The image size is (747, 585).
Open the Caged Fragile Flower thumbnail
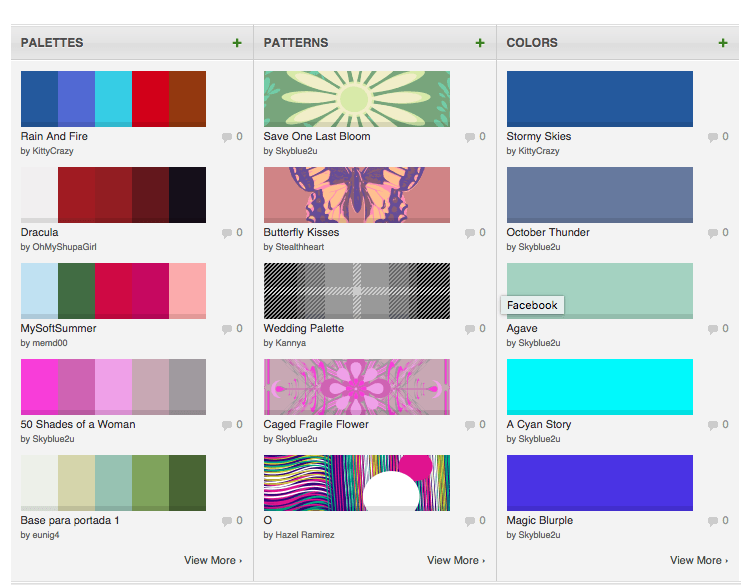[357, 387]
